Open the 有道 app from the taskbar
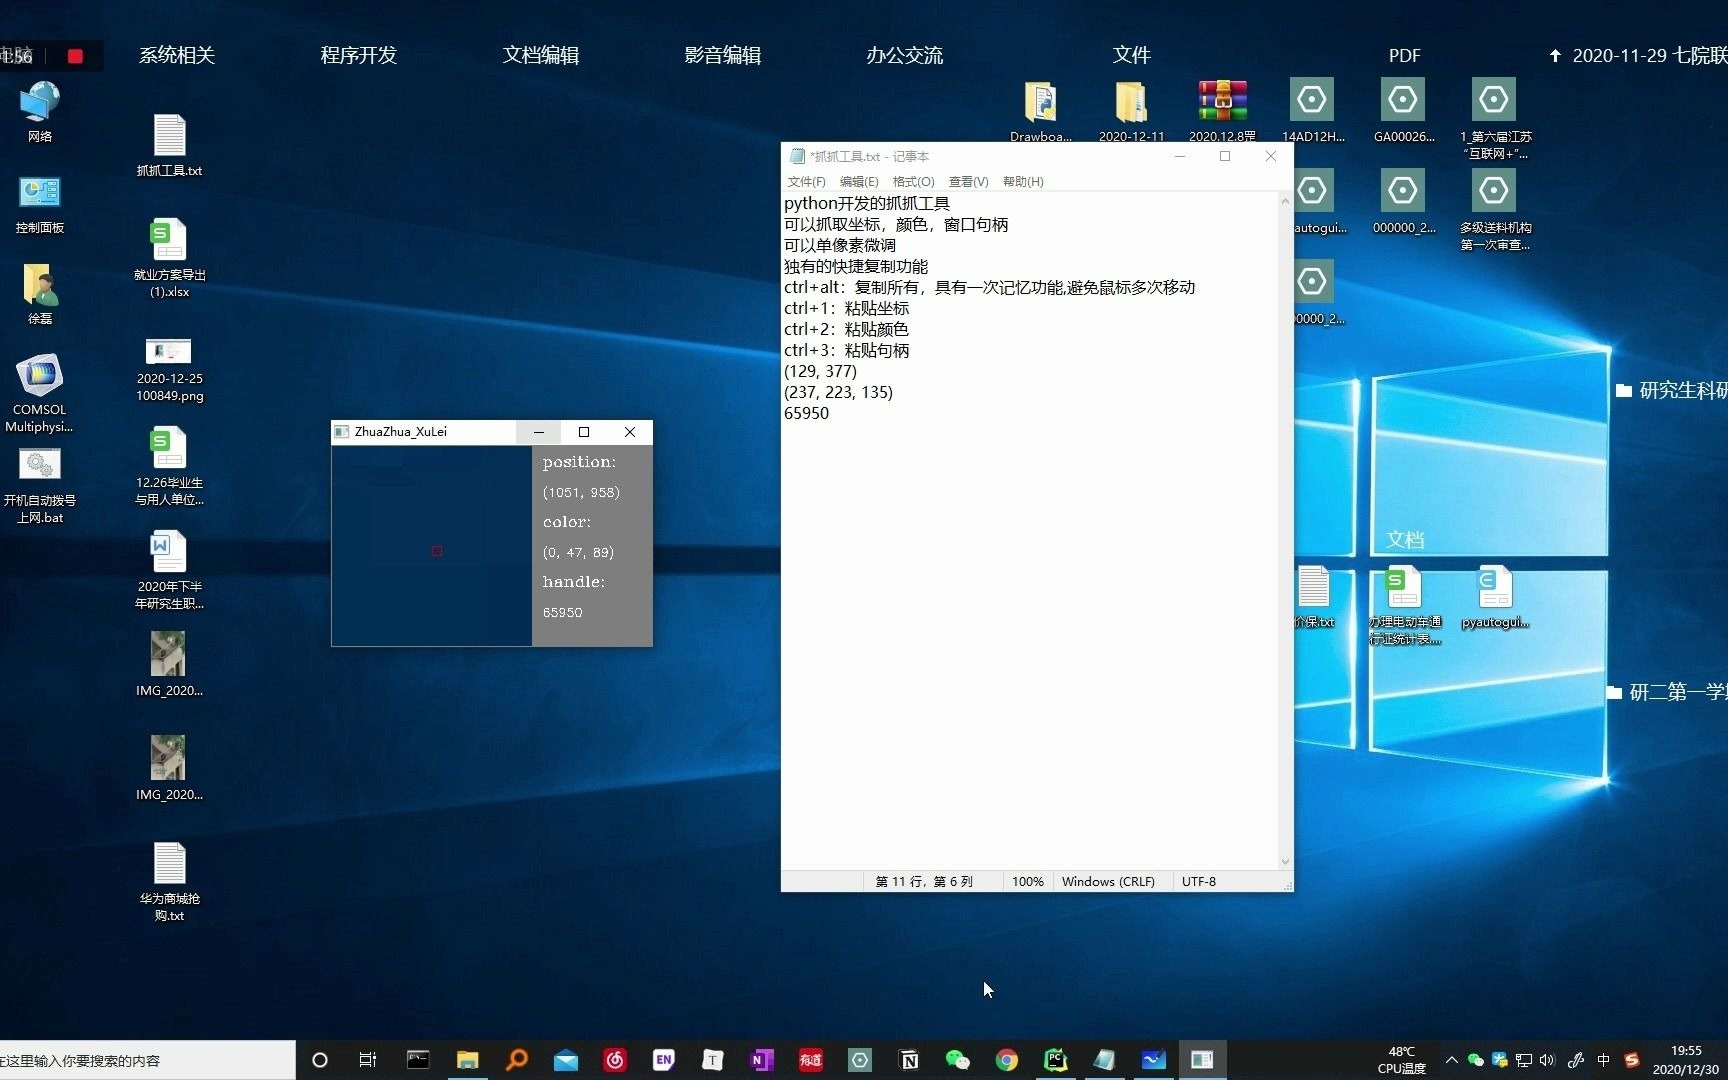This screenshot has height=1080, width=1728. coord(810,1060)
